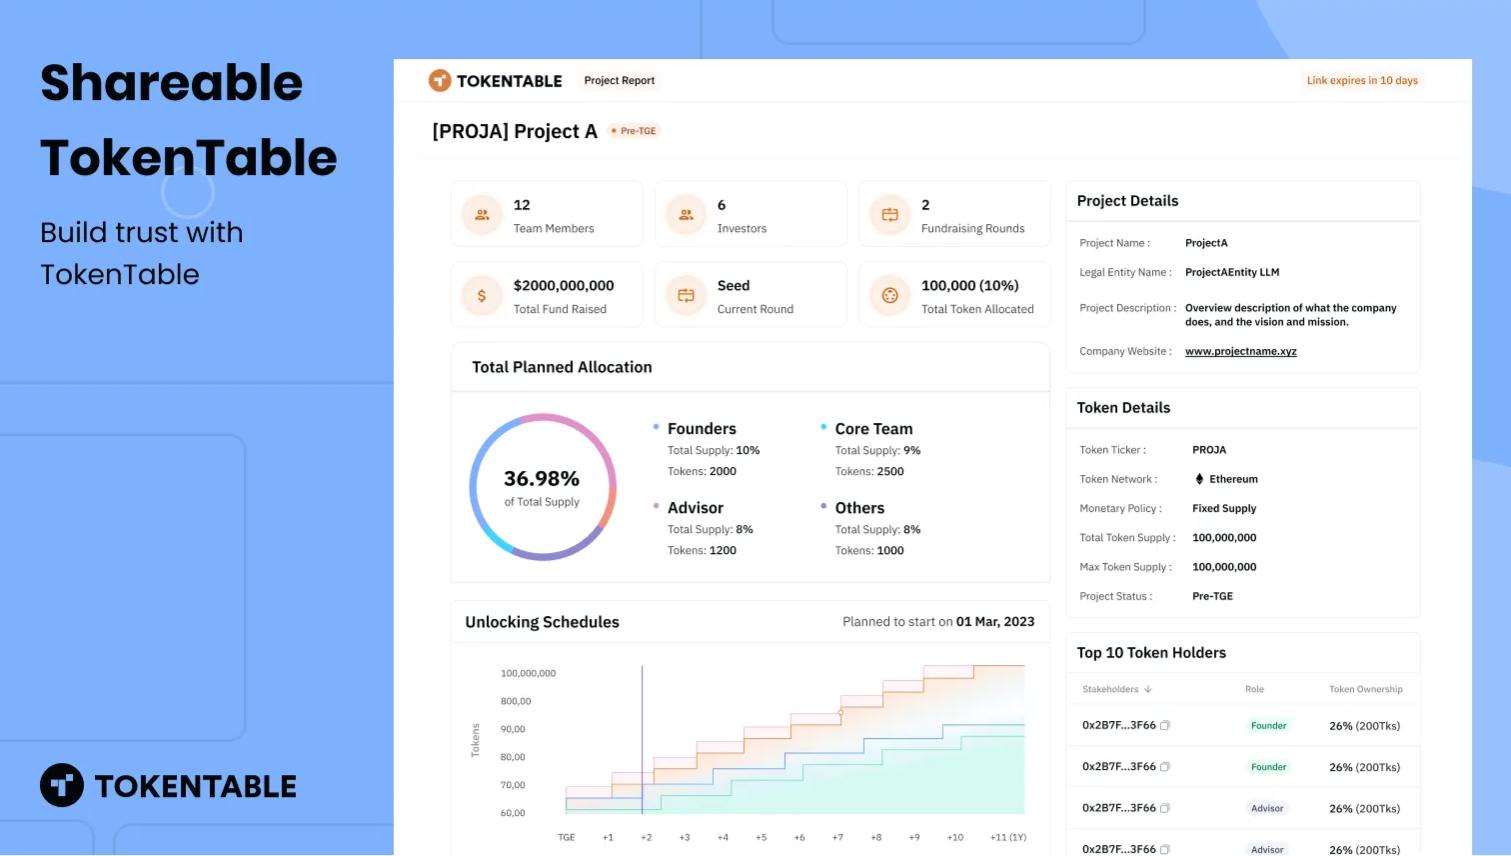Click the Team Members people icon
1511x856 pixels.
[x=482, y=215]
